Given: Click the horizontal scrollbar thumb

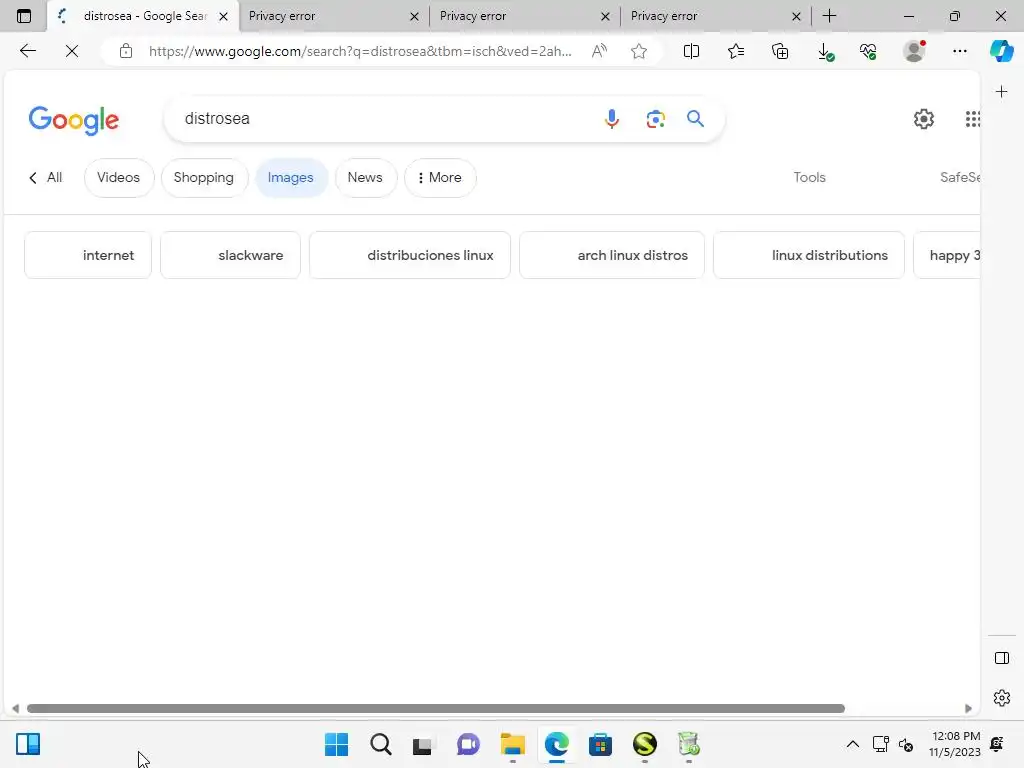Looking at the screenshot, I should click(436, 709).
